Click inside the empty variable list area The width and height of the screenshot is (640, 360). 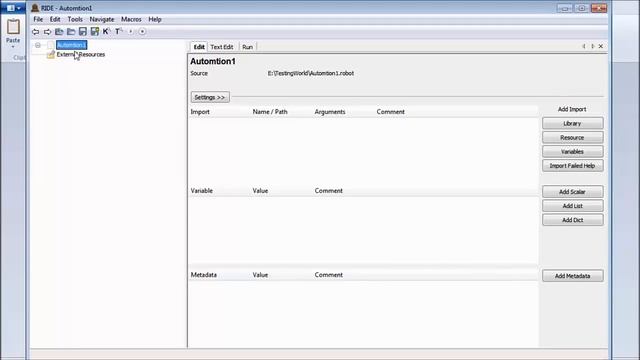(363, 231)
